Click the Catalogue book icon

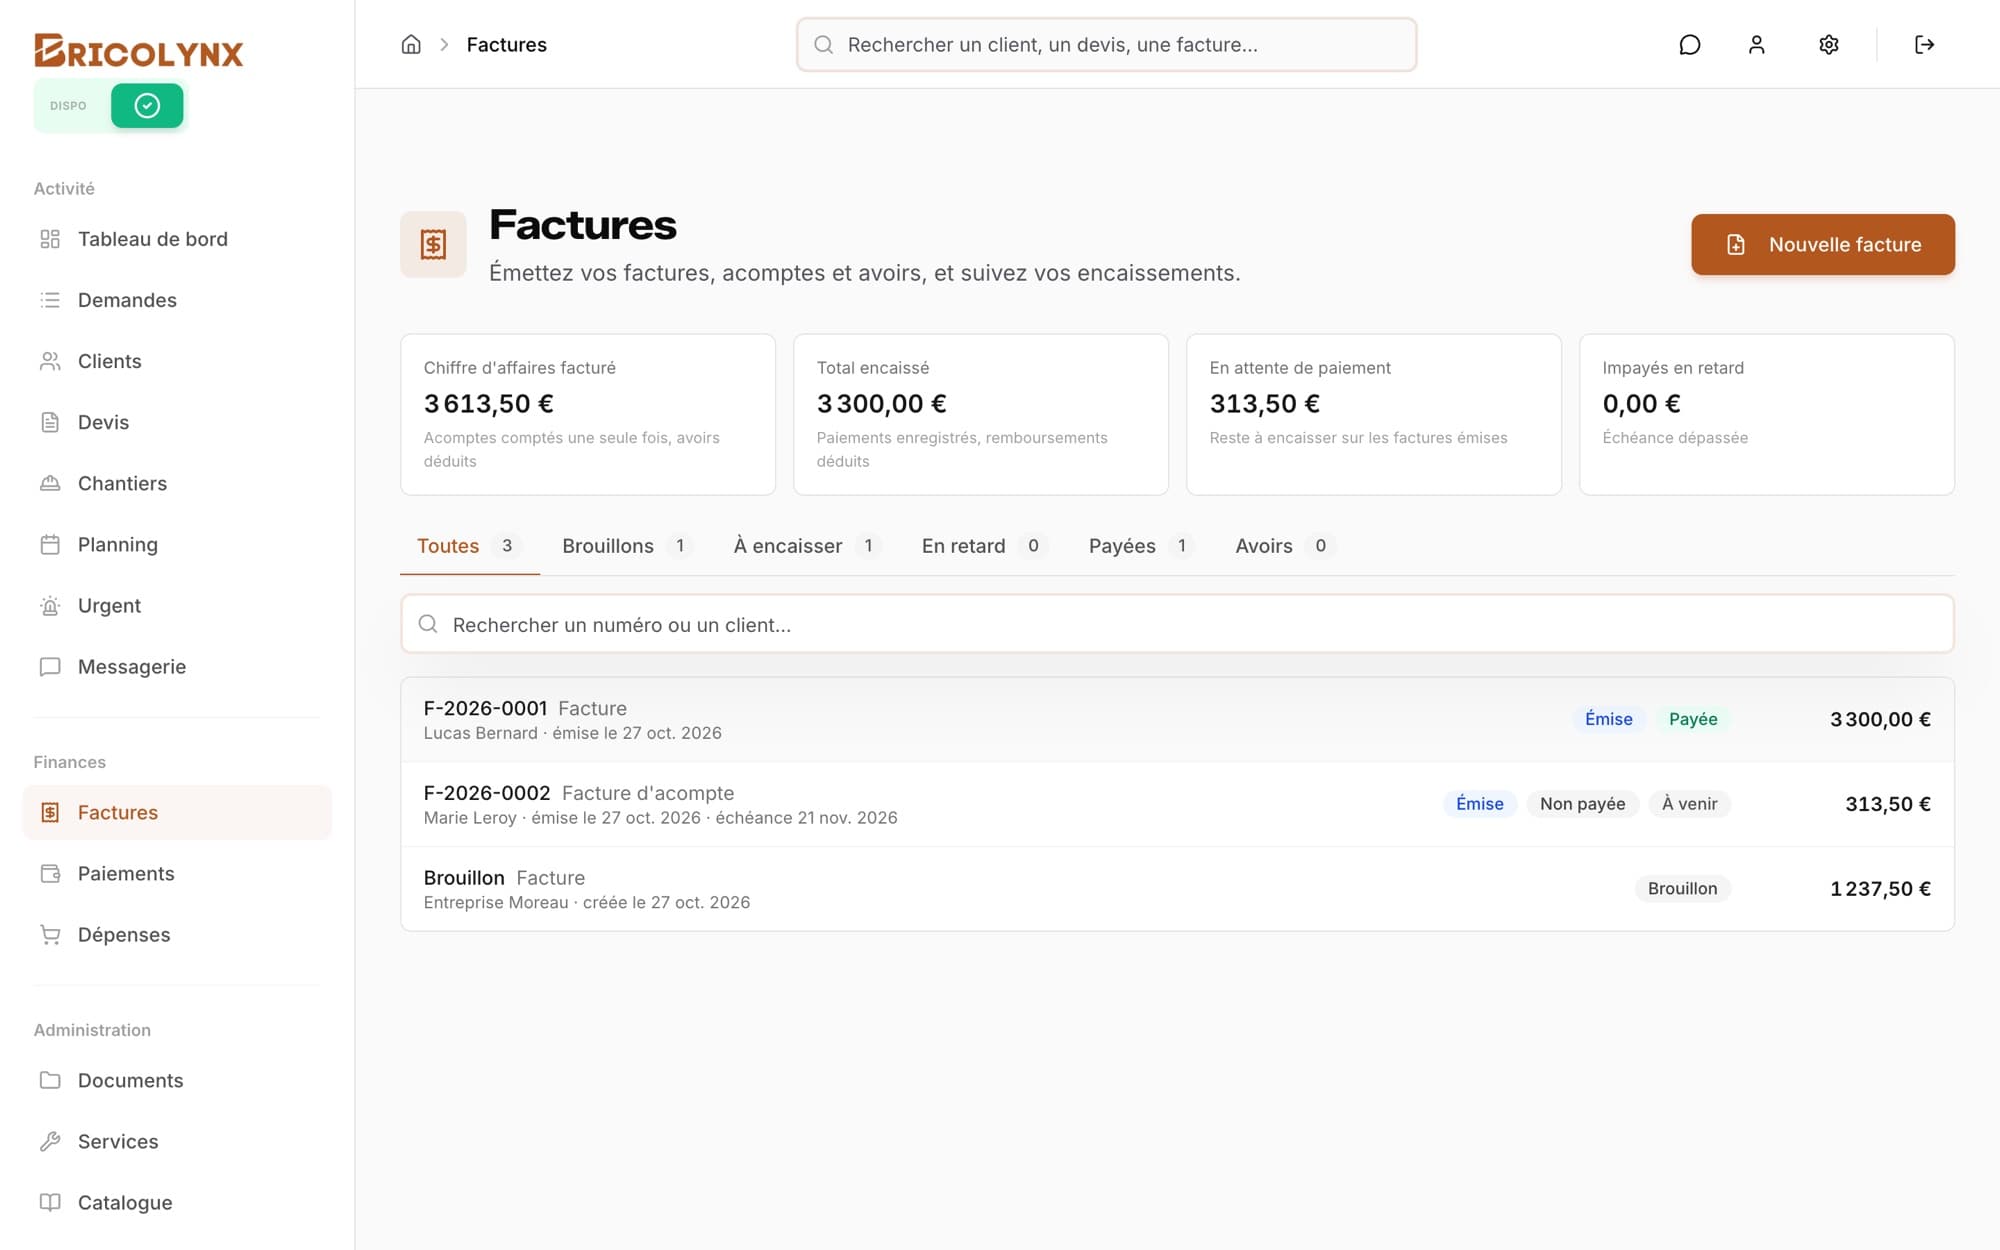[50, 1202]
